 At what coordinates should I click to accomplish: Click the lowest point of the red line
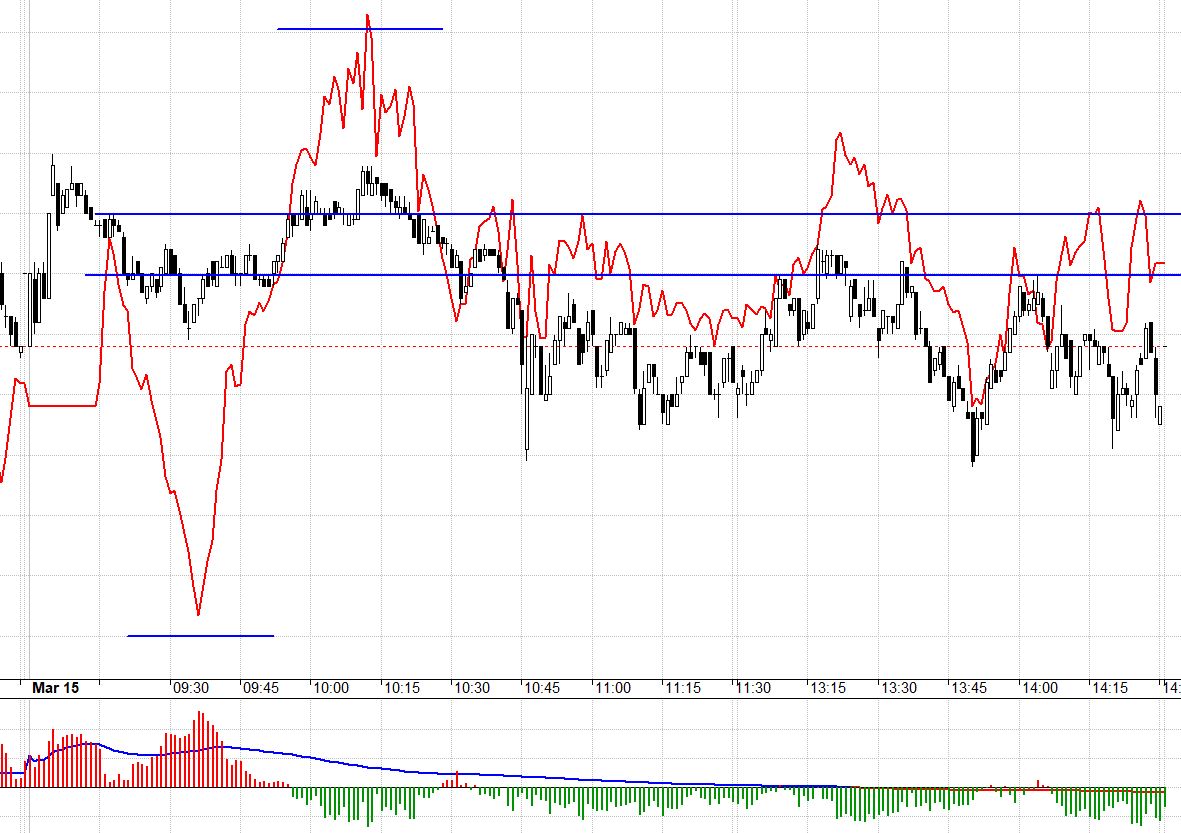tap(198, 614)
